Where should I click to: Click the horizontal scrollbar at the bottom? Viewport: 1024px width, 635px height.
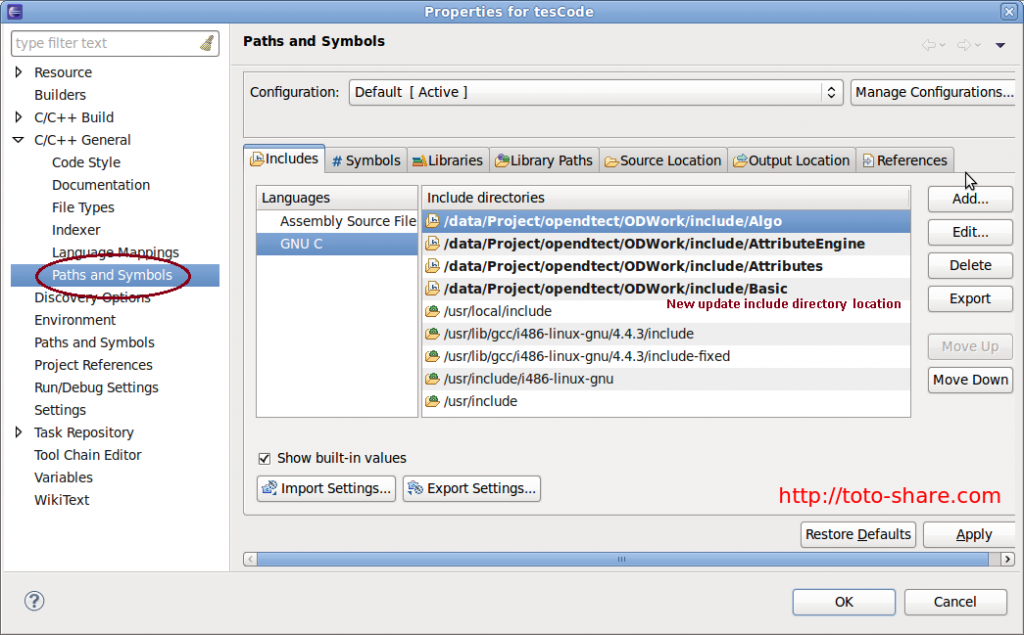coord(620,561)
